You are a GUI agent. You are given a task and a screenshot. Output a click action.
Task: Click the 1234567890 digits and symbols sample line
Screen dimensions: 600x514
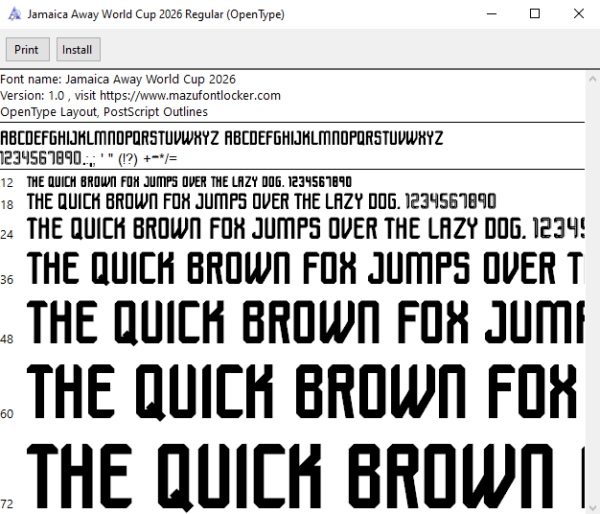89,158
